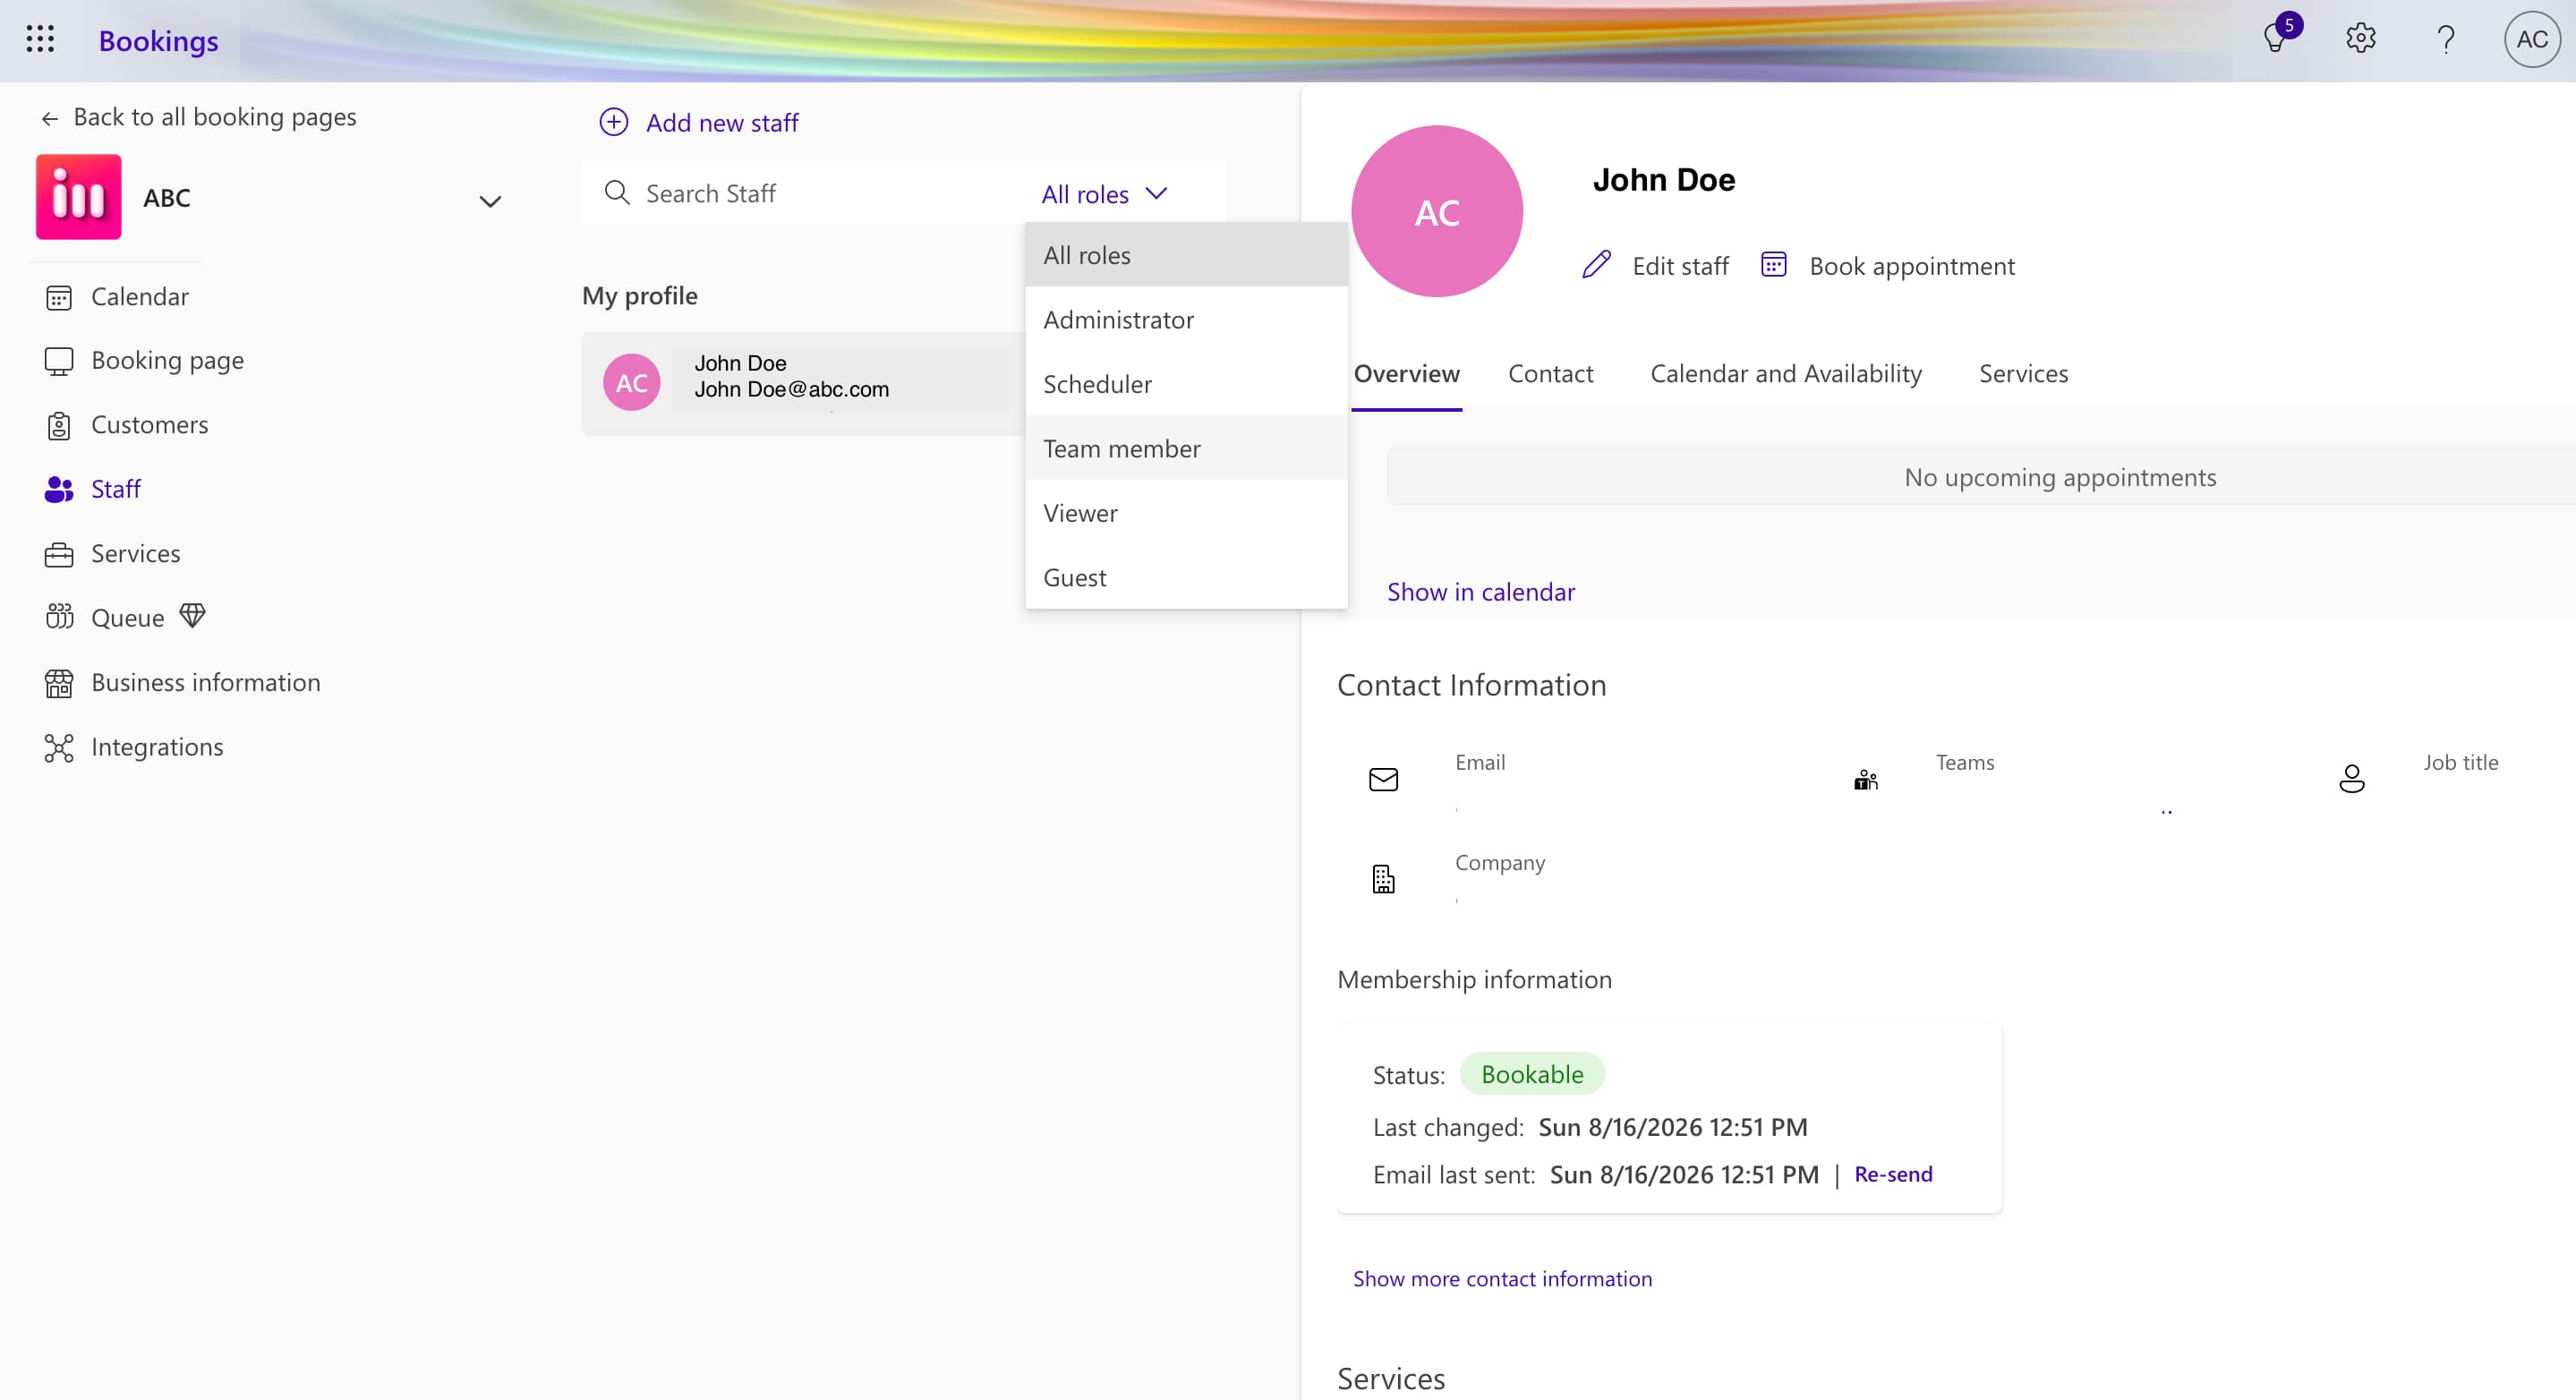Open the AC account avatar in header
Screen dimensions: 2576x1400
(2532, 39)
